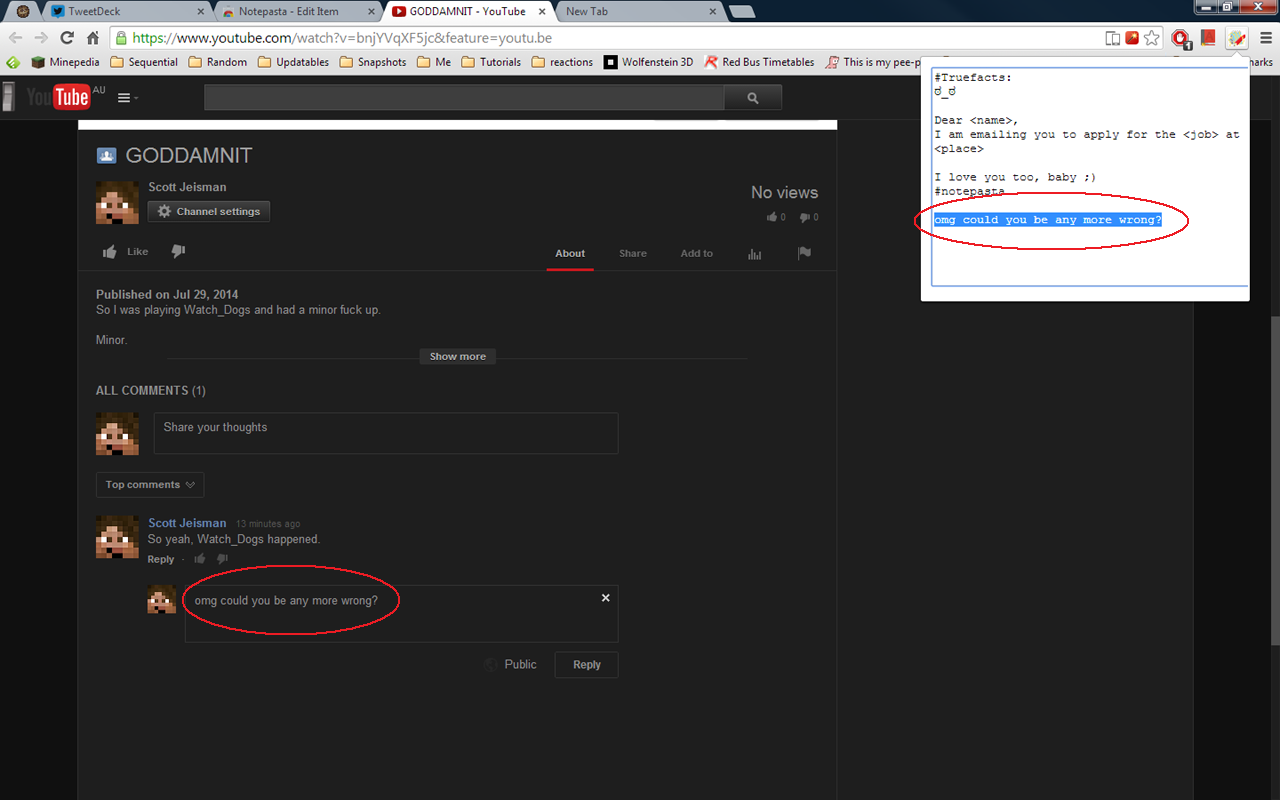Click the channel avatar beside the video title
The image size is (1280, 800).
pyautogui.click(x=117, y=203)
